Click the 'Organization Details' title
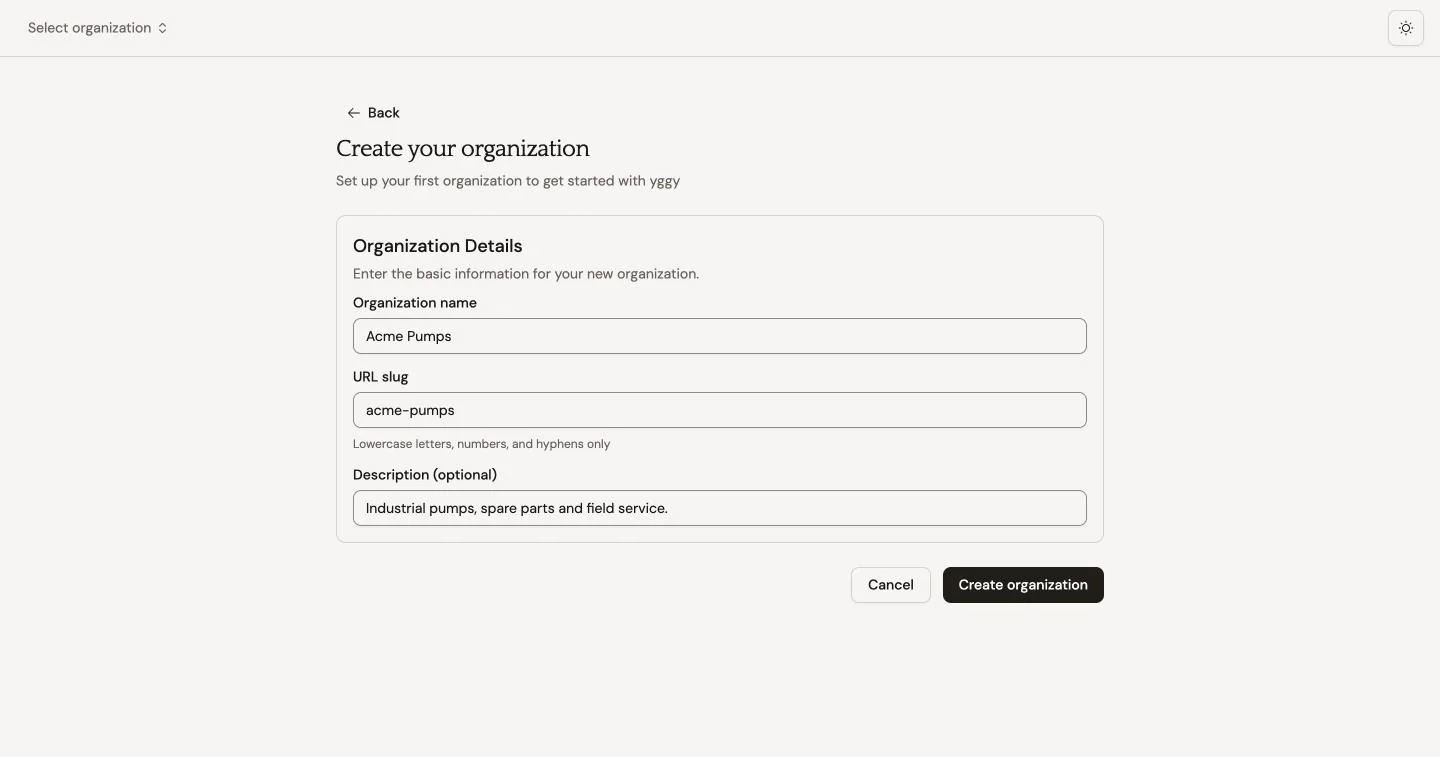 pos(438,246)
